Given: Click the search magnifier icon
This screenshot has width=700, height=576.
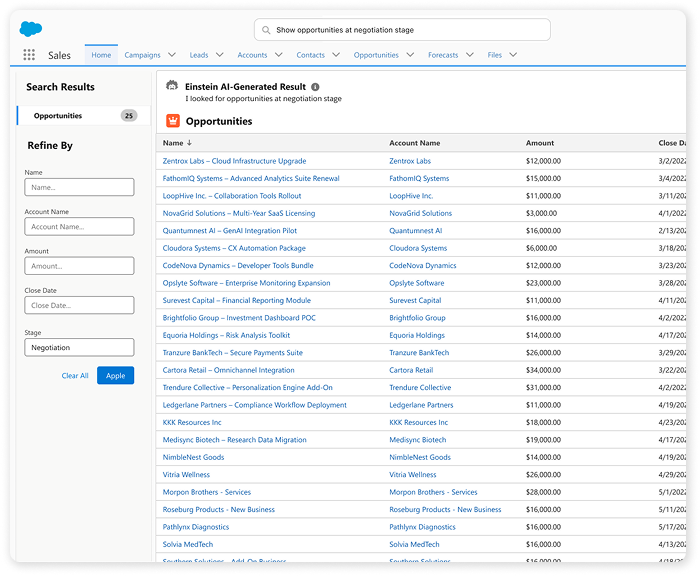Looking at the screenshot, I should click(x=266, y=30).
